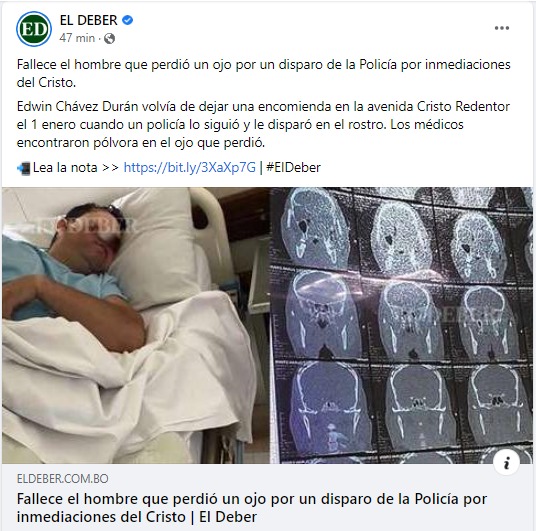Click the post's first paragraph text
Image resolution: width=536 pixels, height=531 pixels.
pos(263,74)
